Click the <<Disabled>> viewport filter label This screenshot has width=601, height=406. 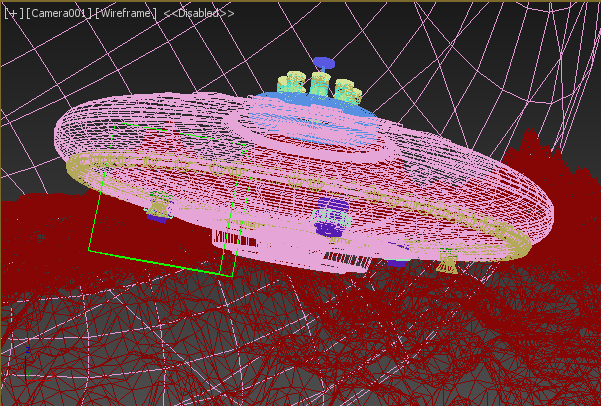(x=199, y=13)
